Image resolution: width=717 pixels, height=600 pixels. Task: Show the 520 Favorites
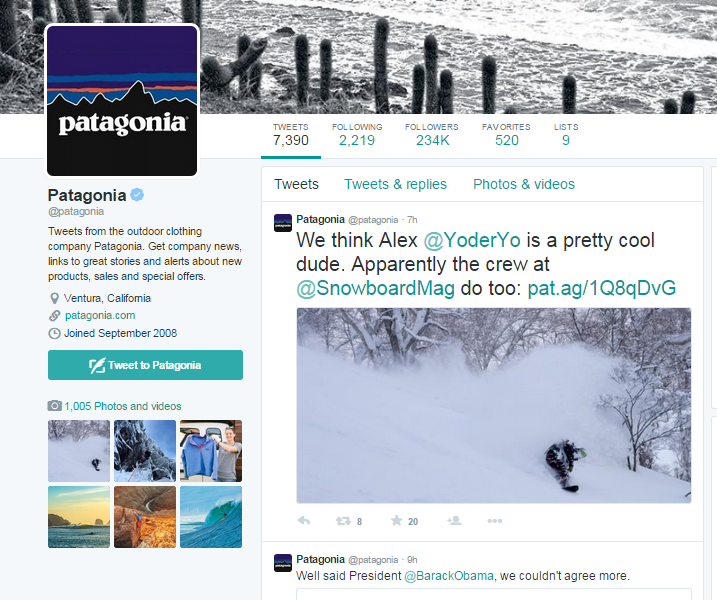click(x=506, y=135)
